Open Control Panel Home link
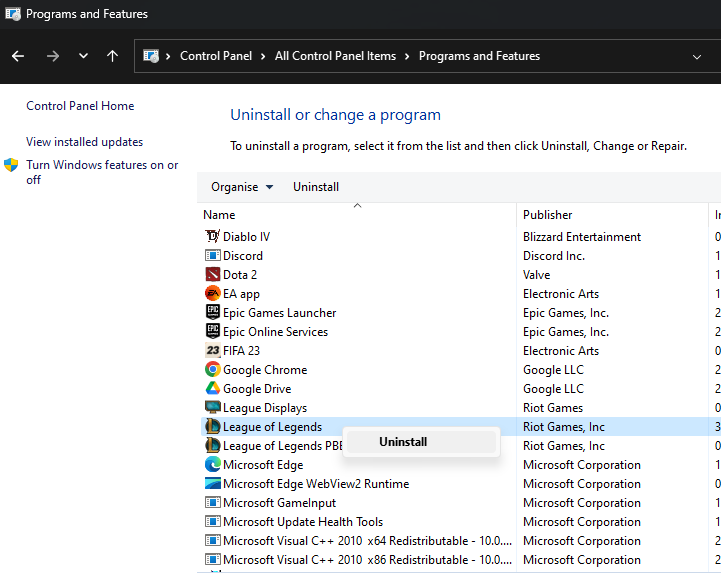This screenshot has height=573, width=721. coord(80,106)
